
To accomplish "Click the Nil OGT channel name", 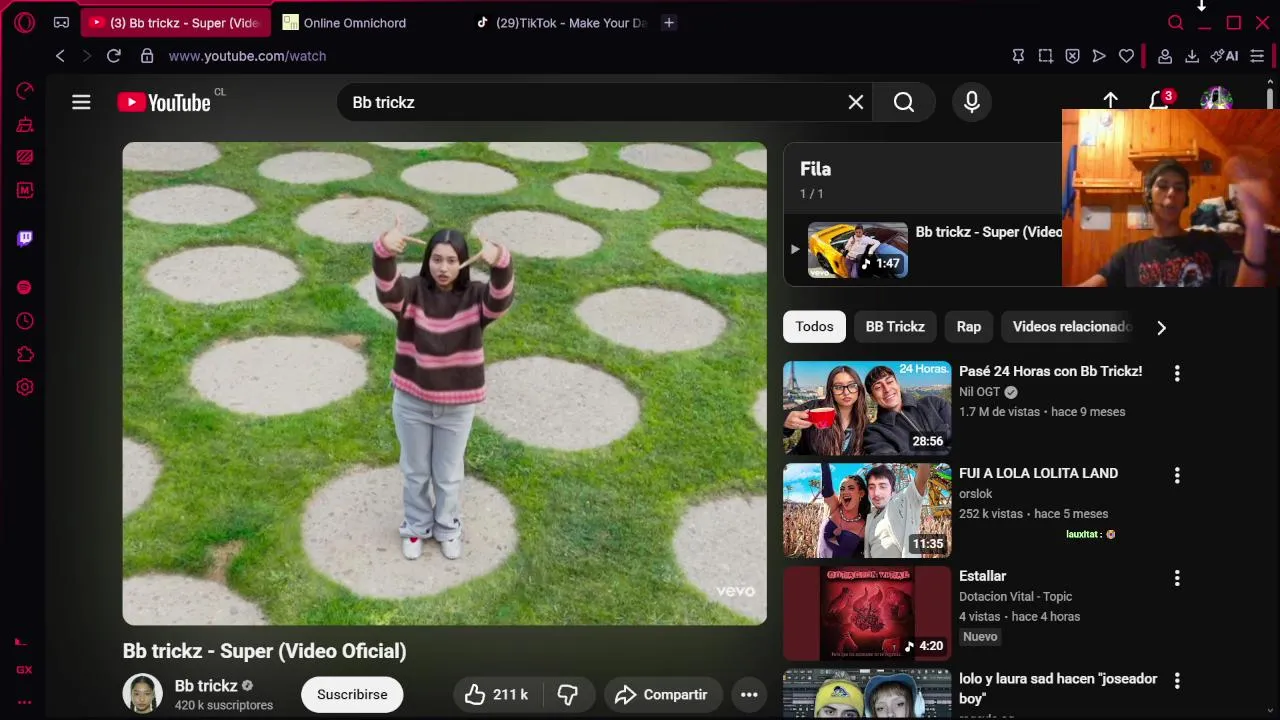I will pos(980,392).
